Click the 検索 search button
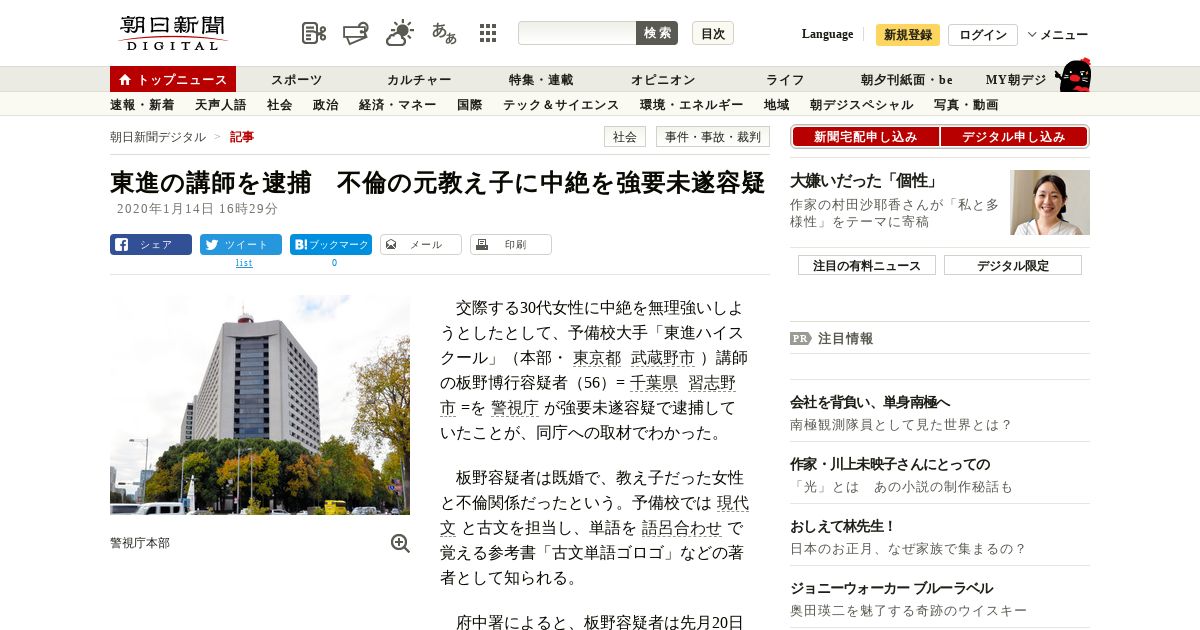Viewport: 1200px width, 630px height. (657, 33)
